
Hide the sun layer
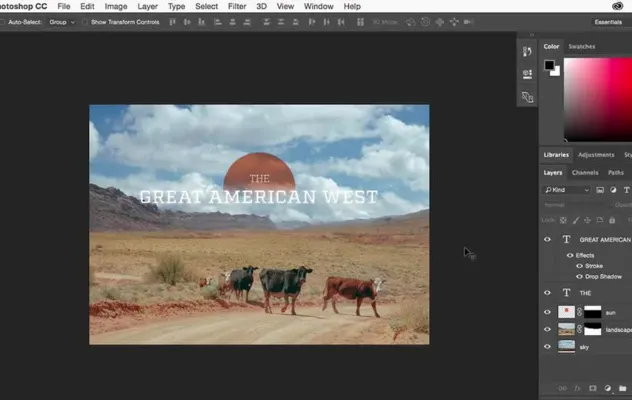tap(547, 312)
